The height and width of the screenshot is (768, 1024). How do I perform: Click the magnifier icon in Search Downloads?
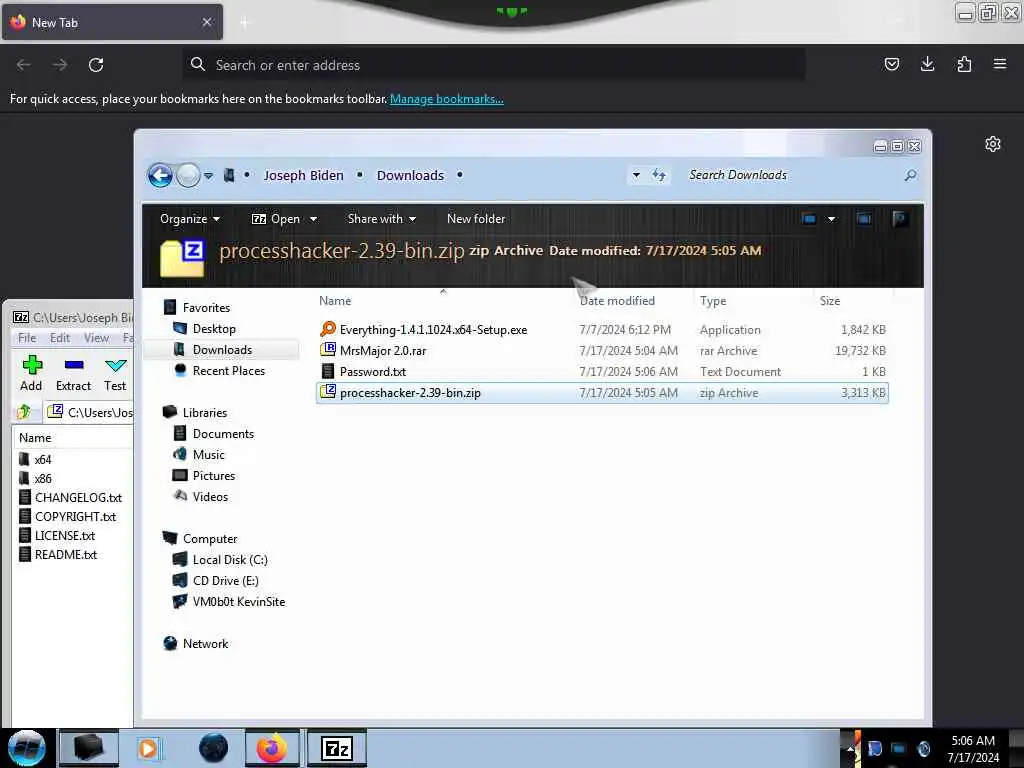coord(910,175)
